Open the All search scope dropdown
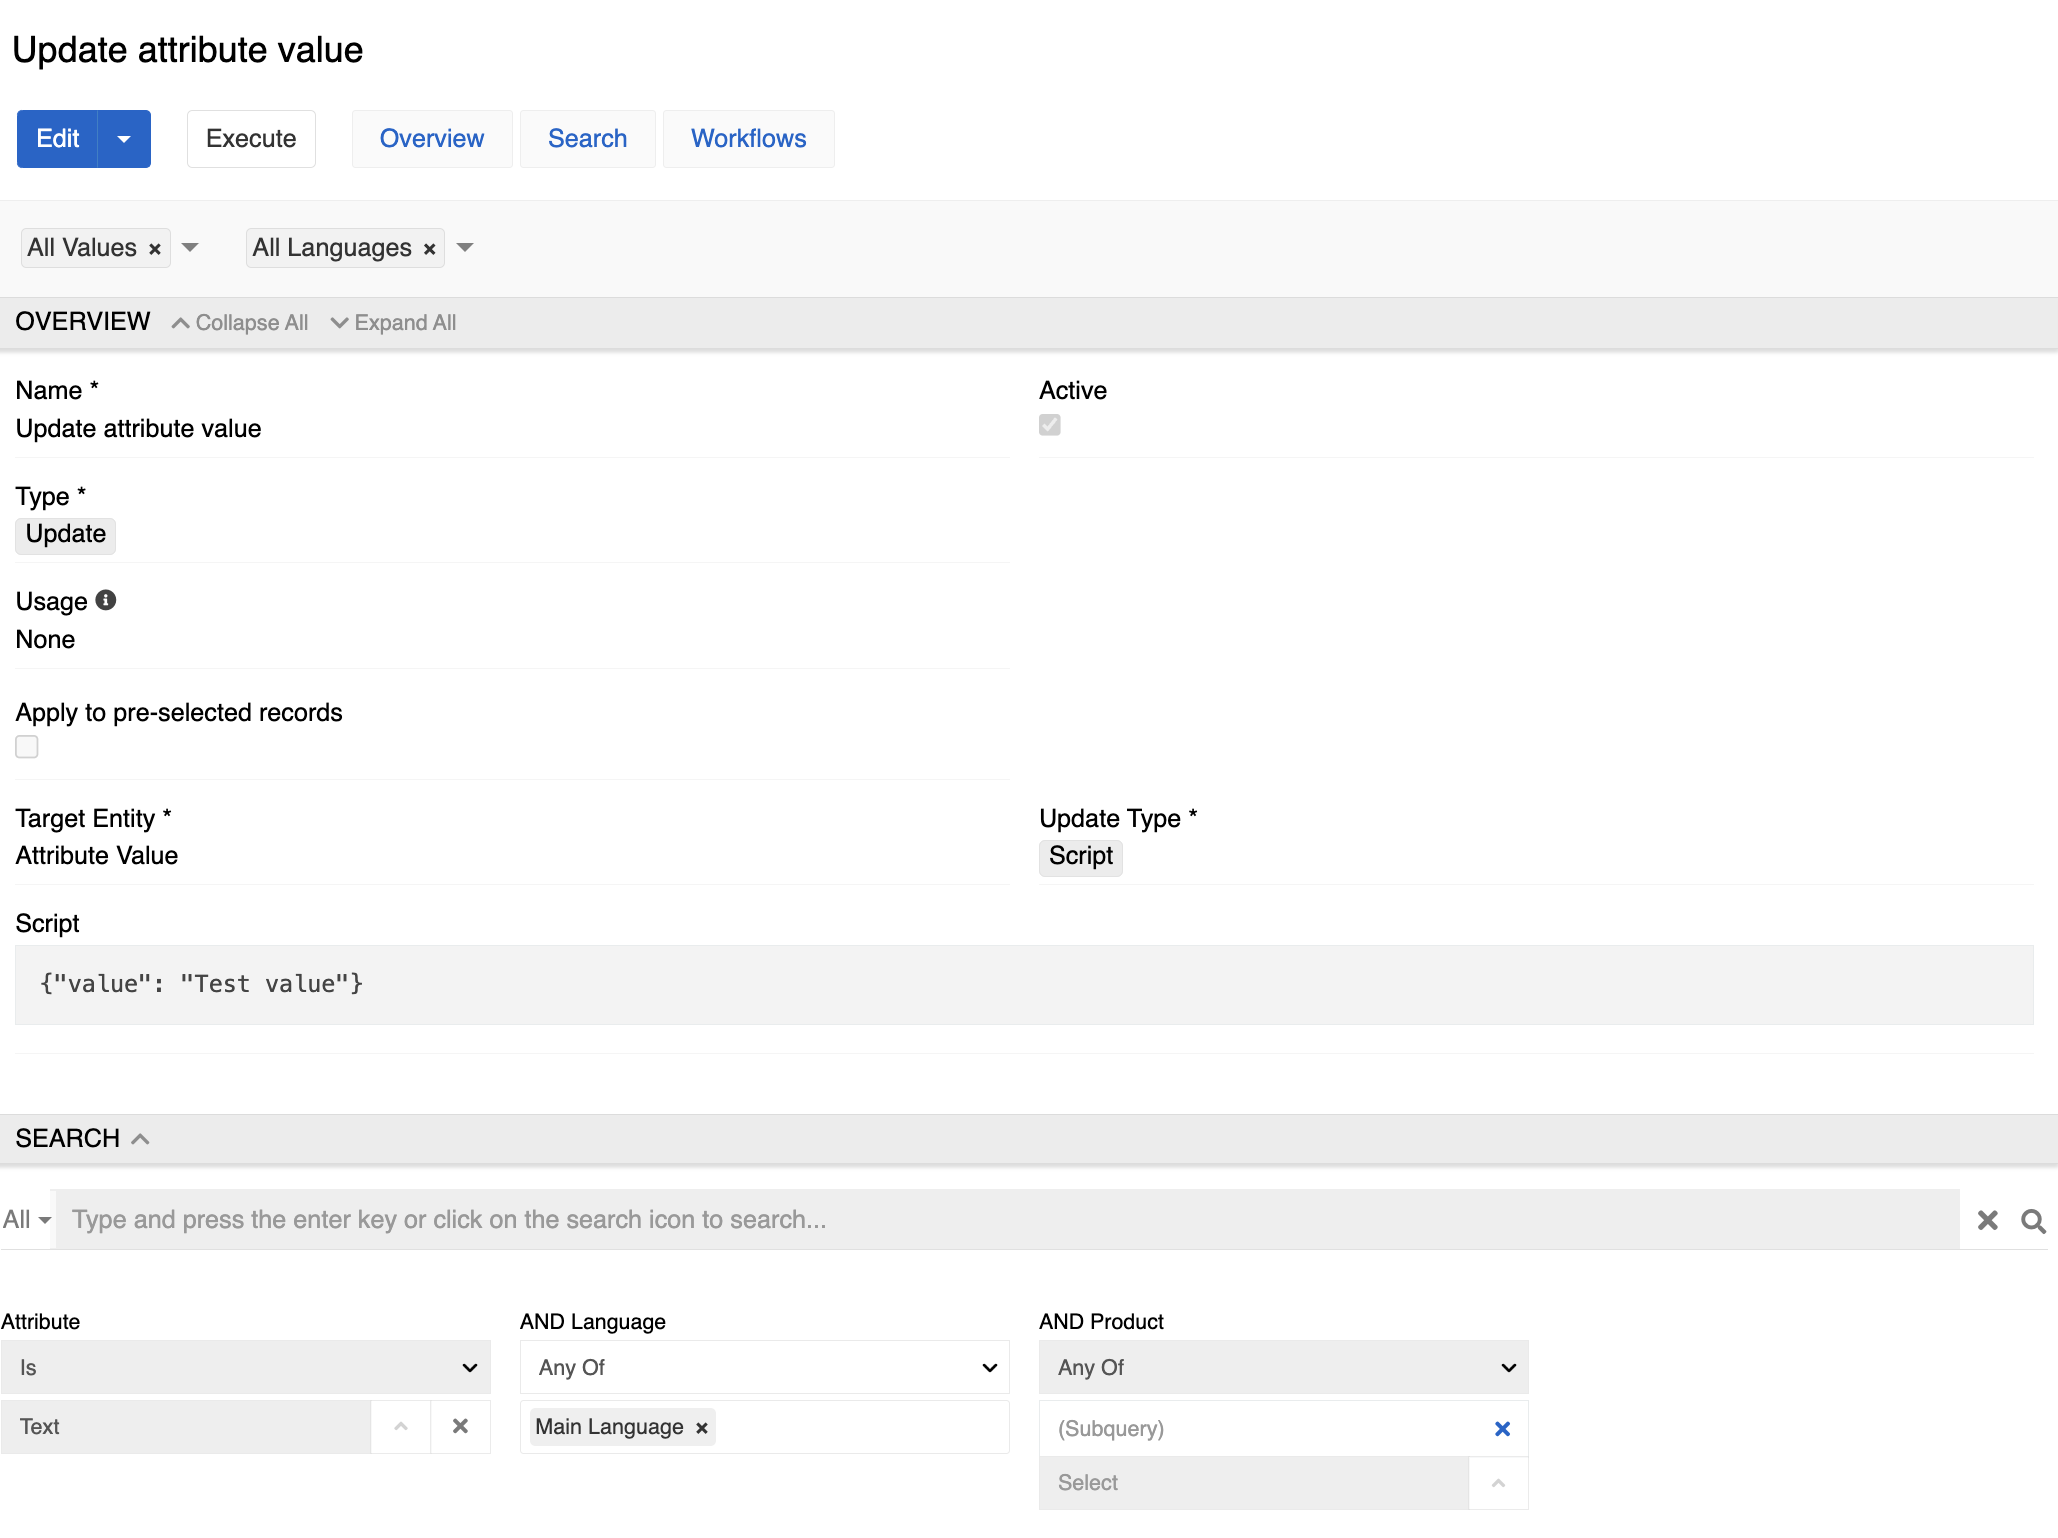The width and height of the screenshot is (2058, 1538). pyautogui.click(x=27, y=1220)
